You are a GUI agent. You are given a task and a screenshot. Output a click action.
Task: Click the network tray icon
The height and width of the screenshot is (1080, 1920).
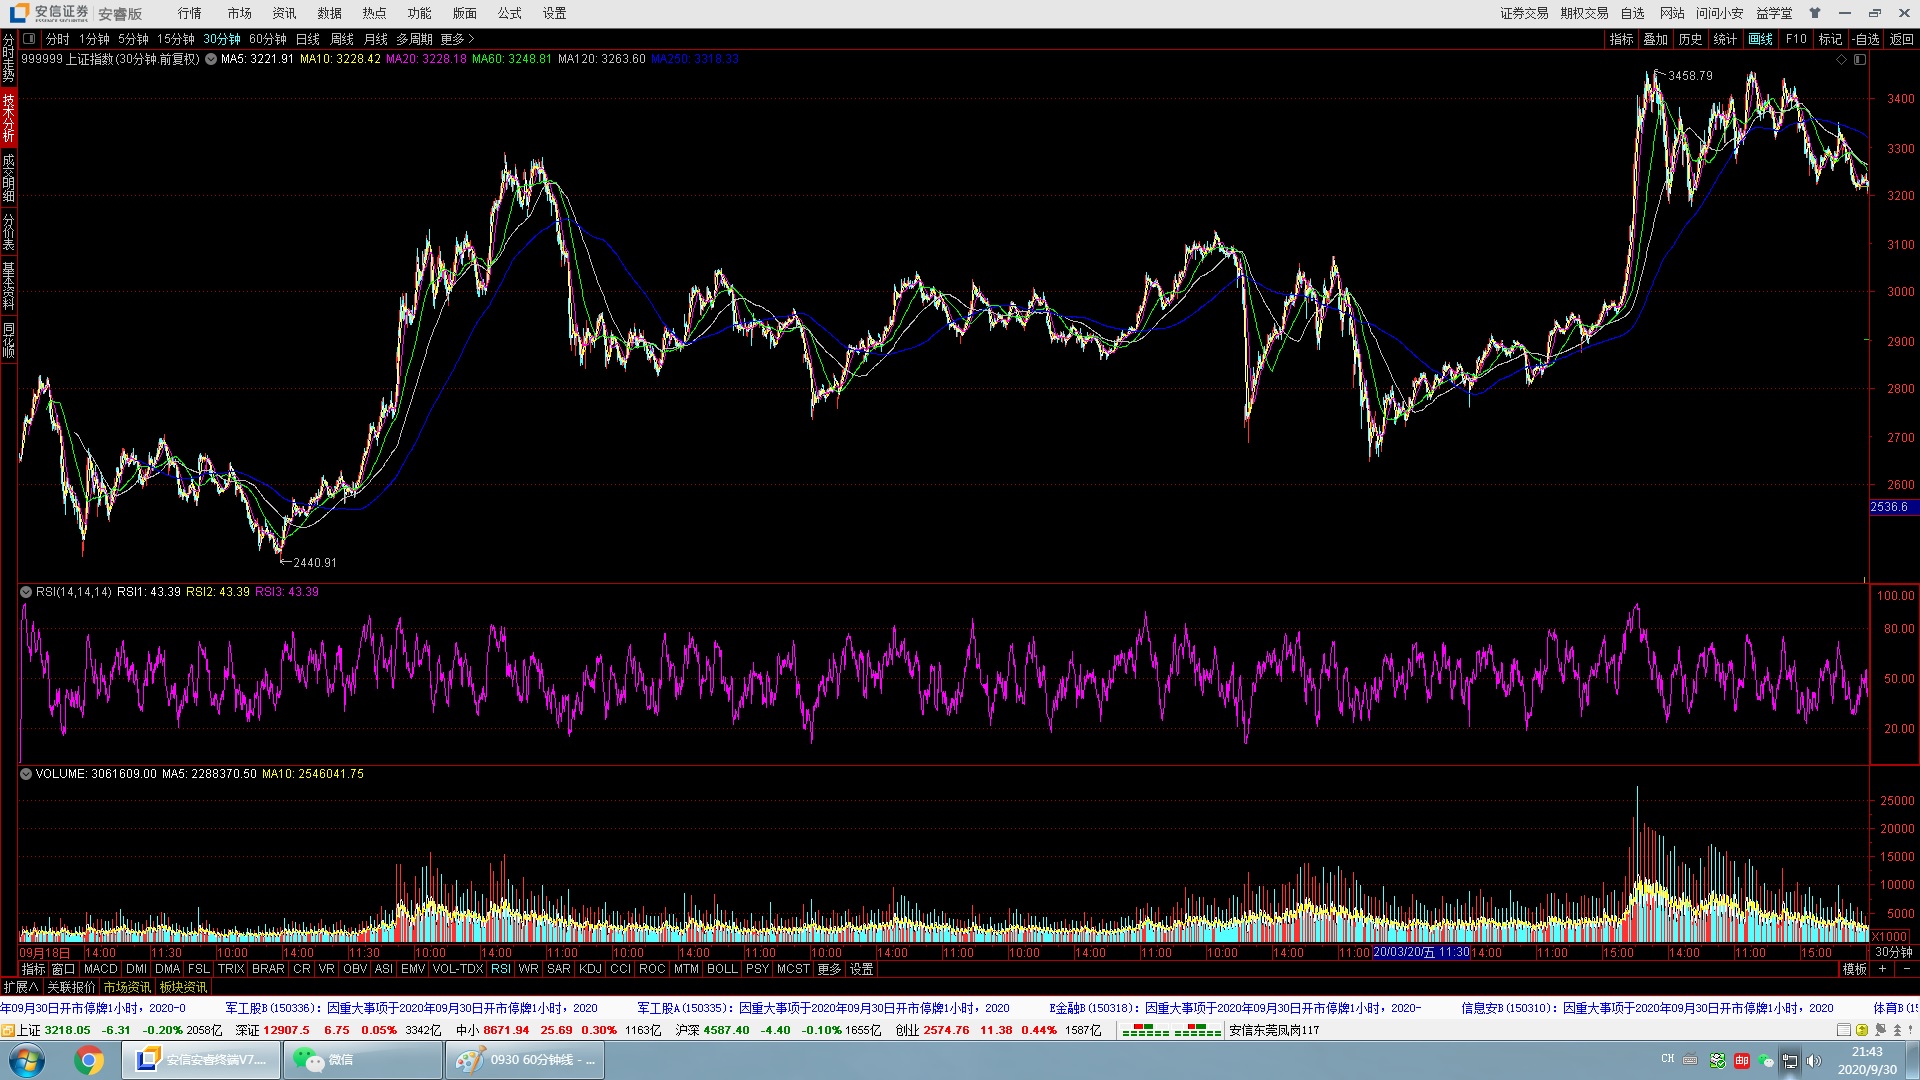pos(1790,1060)
